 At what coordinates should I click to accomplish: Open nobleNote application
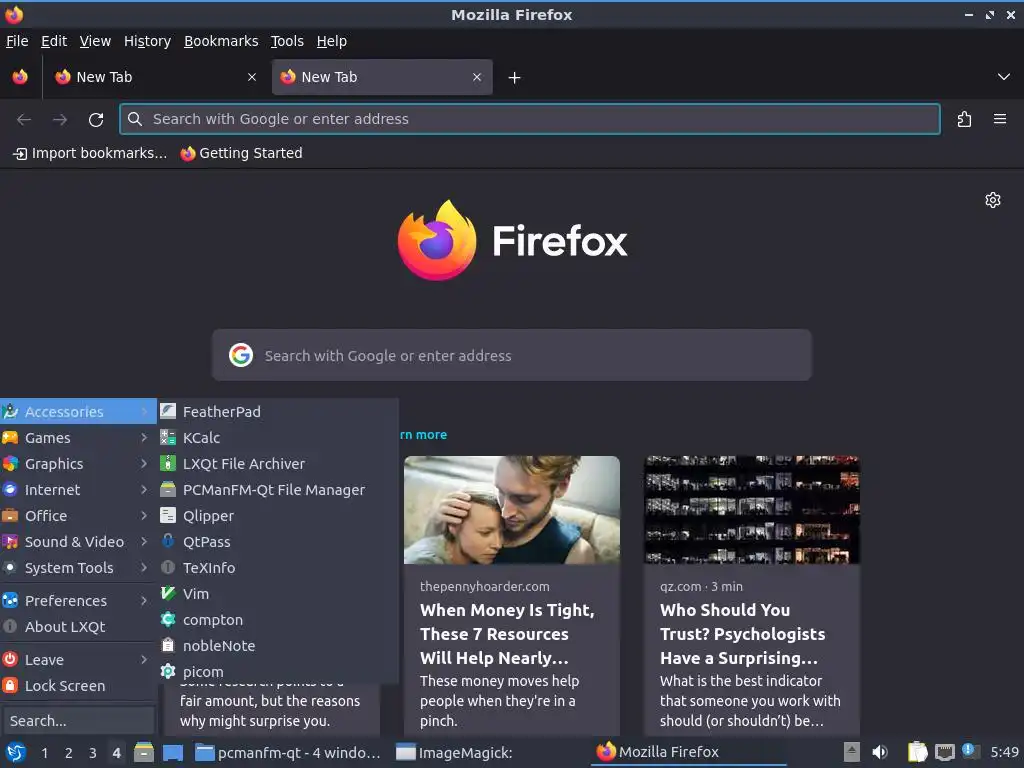tap(278, 646)
